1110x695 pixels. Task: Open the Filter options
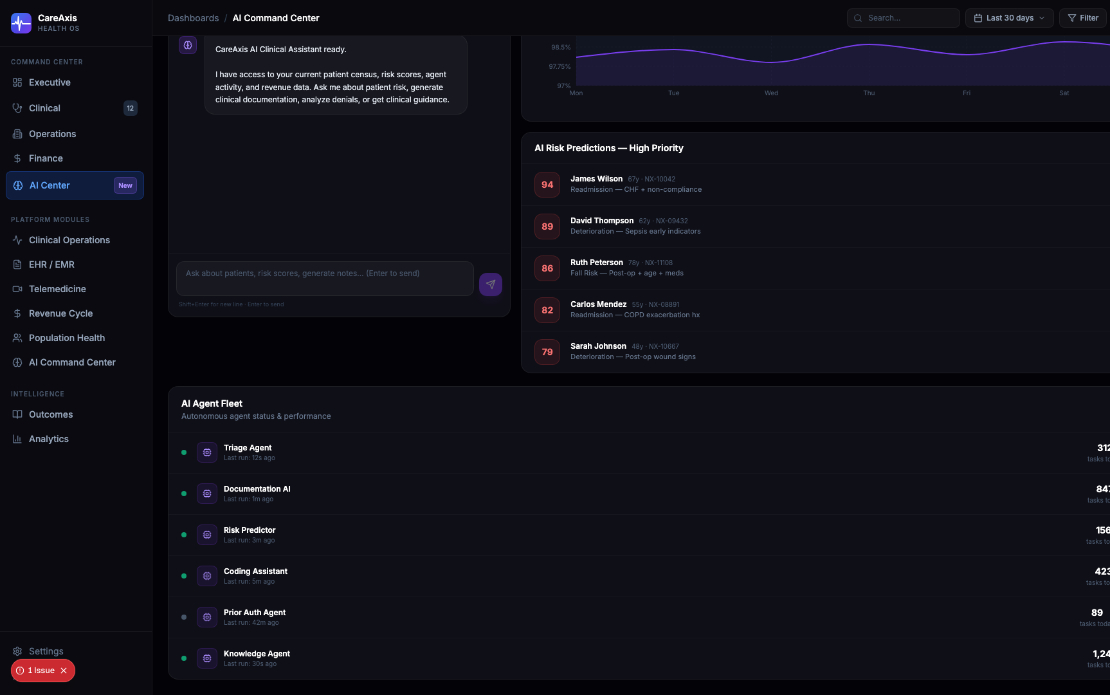pyautogui.click(x=1082, y=18)
